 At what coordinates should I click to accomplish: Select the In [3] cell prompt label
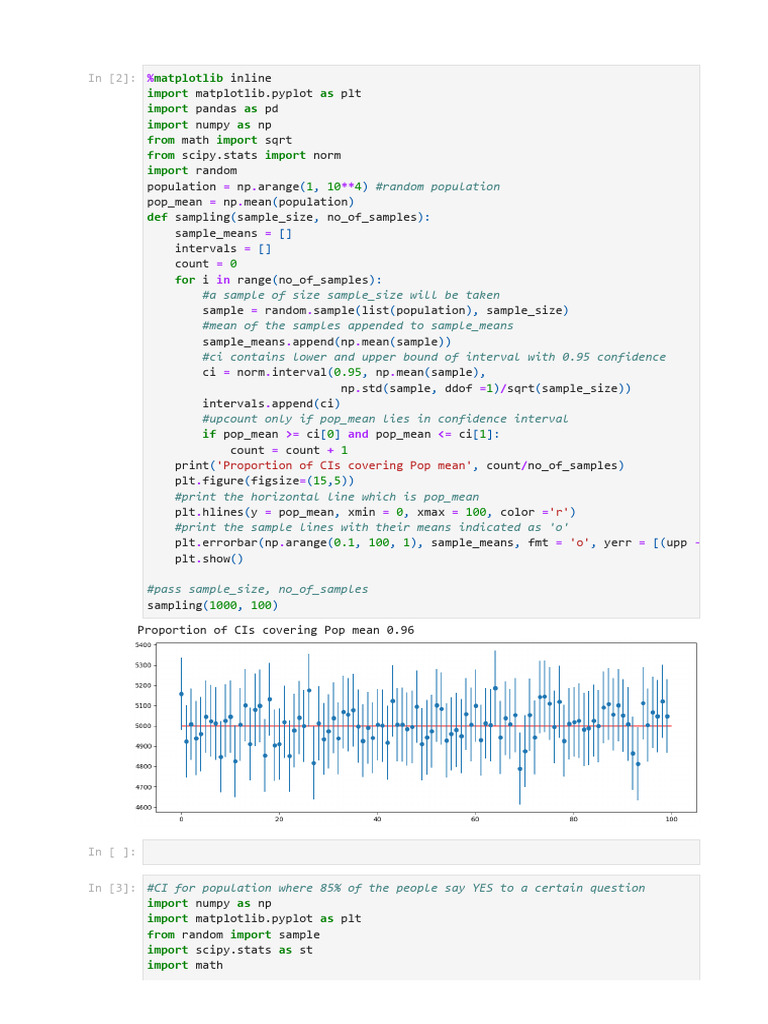[112, 888]
